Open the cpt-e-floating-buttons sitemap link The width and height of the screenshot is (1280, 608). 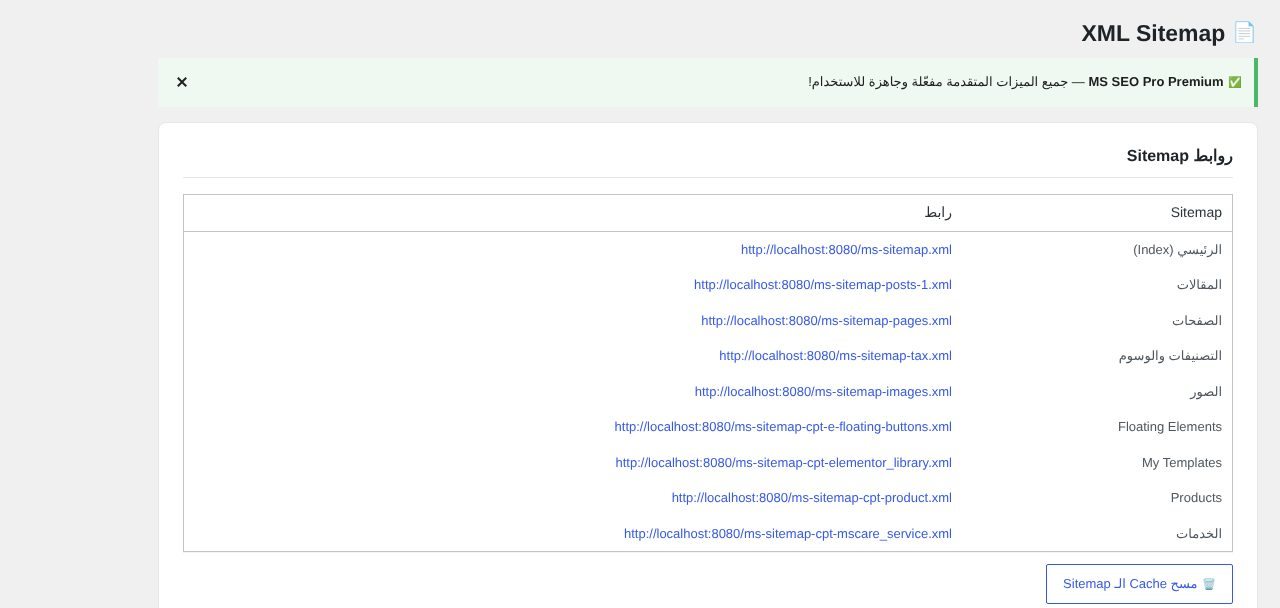783,427
